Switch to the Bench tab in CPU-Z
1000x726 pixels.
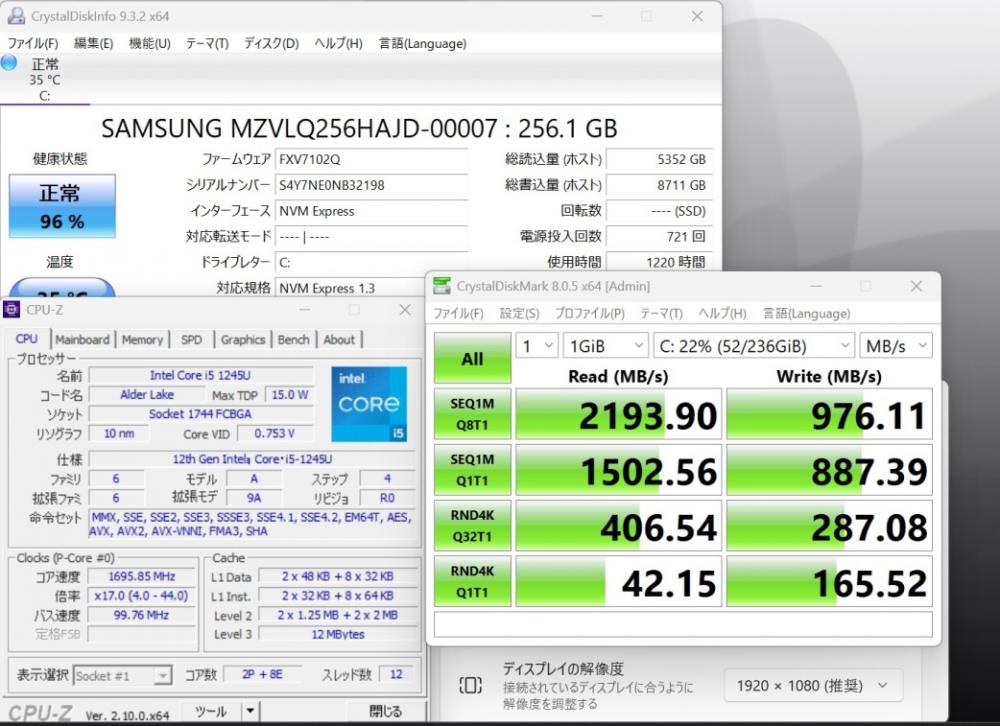pyautogui.click(x=293, y=339)
